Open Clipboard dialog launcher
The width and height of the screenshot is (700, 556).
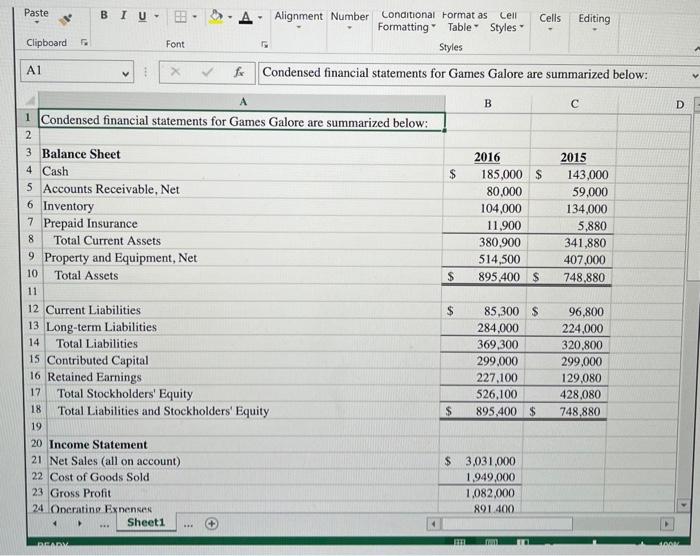(x=83, y=42)
